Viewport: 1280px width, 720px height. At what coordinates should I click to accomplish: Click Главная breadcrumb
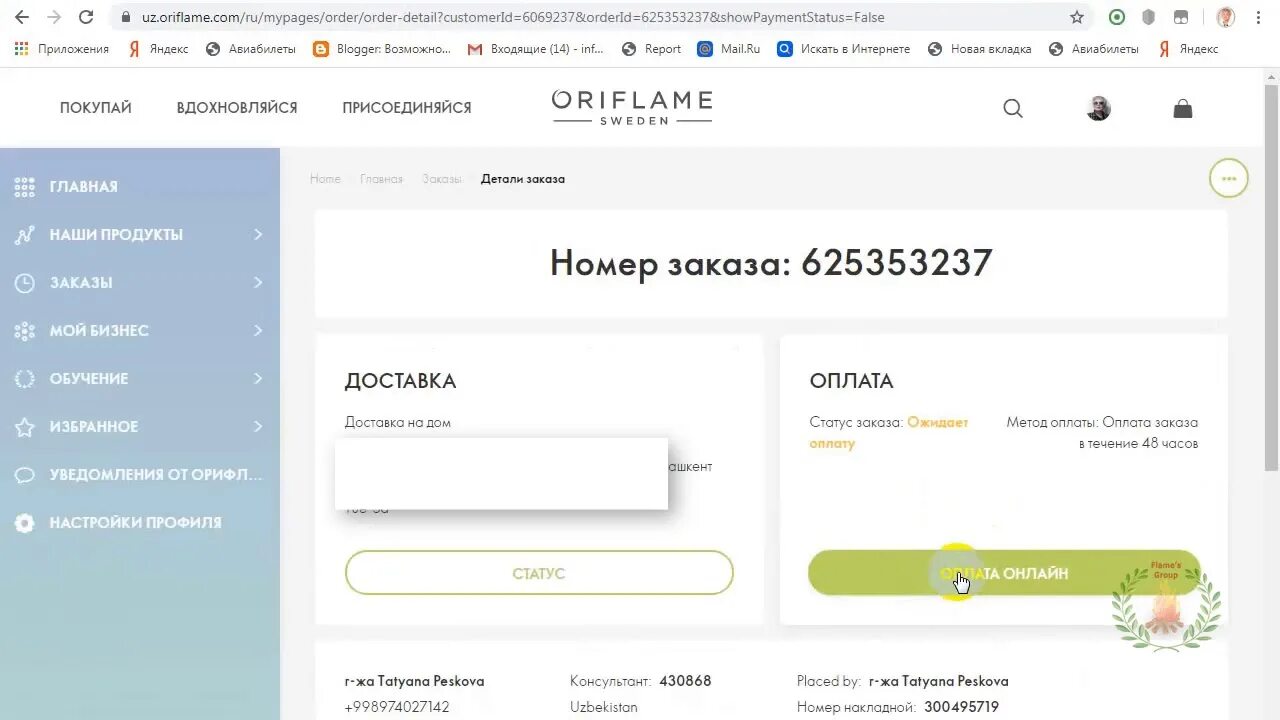381,179
